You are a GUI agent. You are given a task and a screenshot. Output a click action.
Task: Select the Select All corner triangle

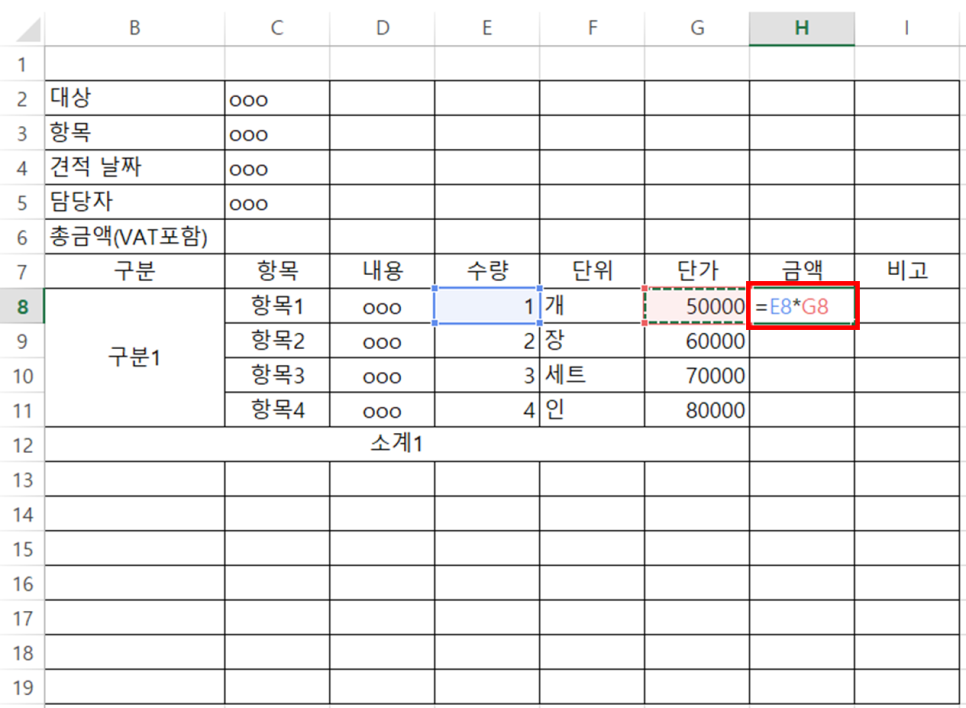click(x=28, y=29)
